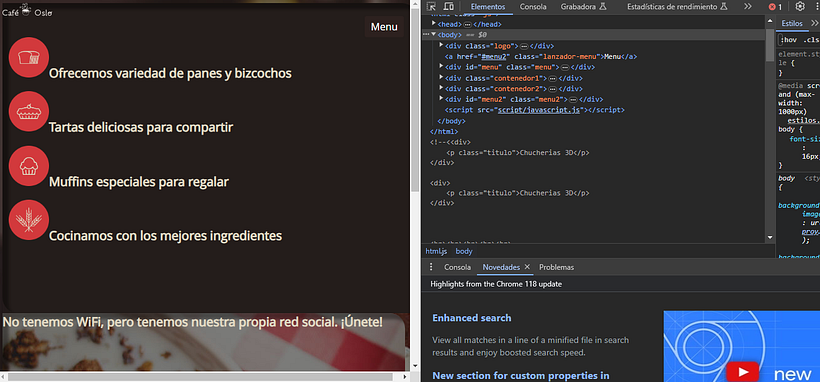Expand the div class logo node

tap(441, 46)
